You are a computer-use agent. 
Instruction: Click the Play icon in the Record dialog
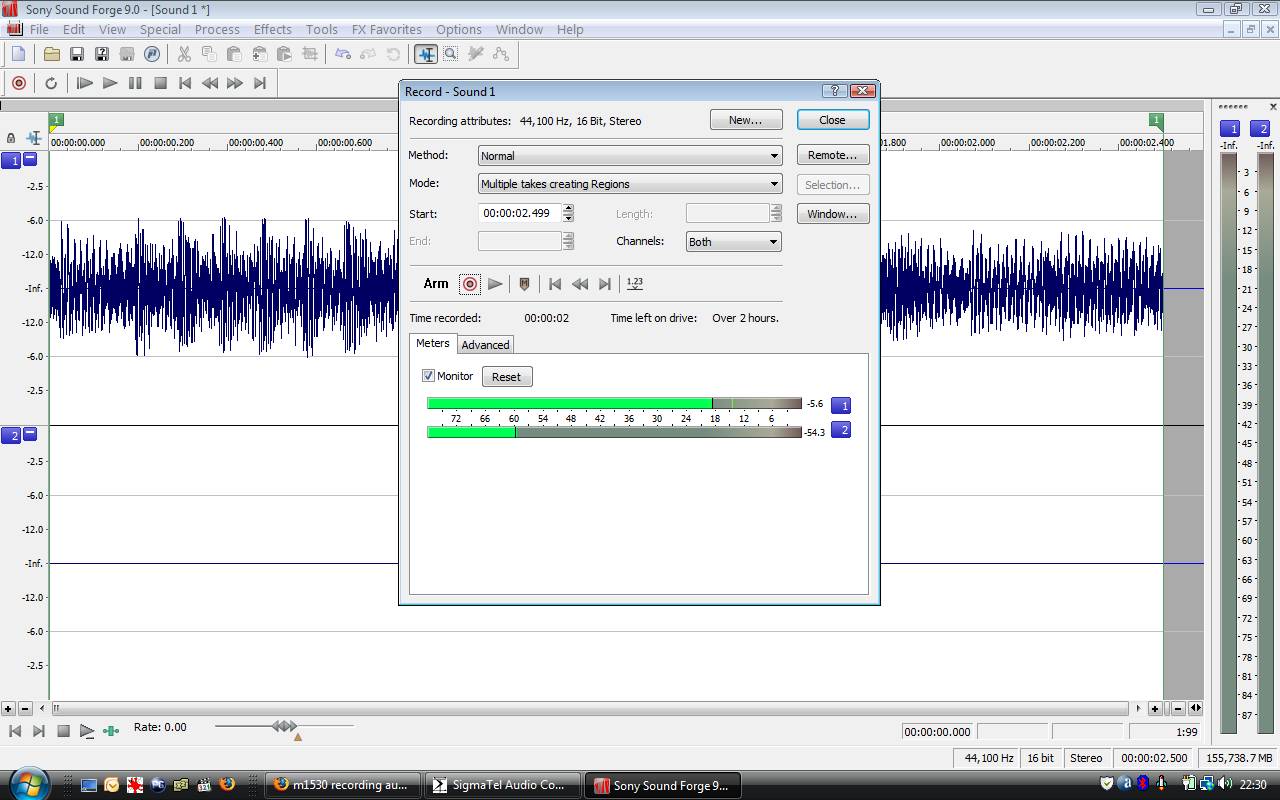pos(495,284)
